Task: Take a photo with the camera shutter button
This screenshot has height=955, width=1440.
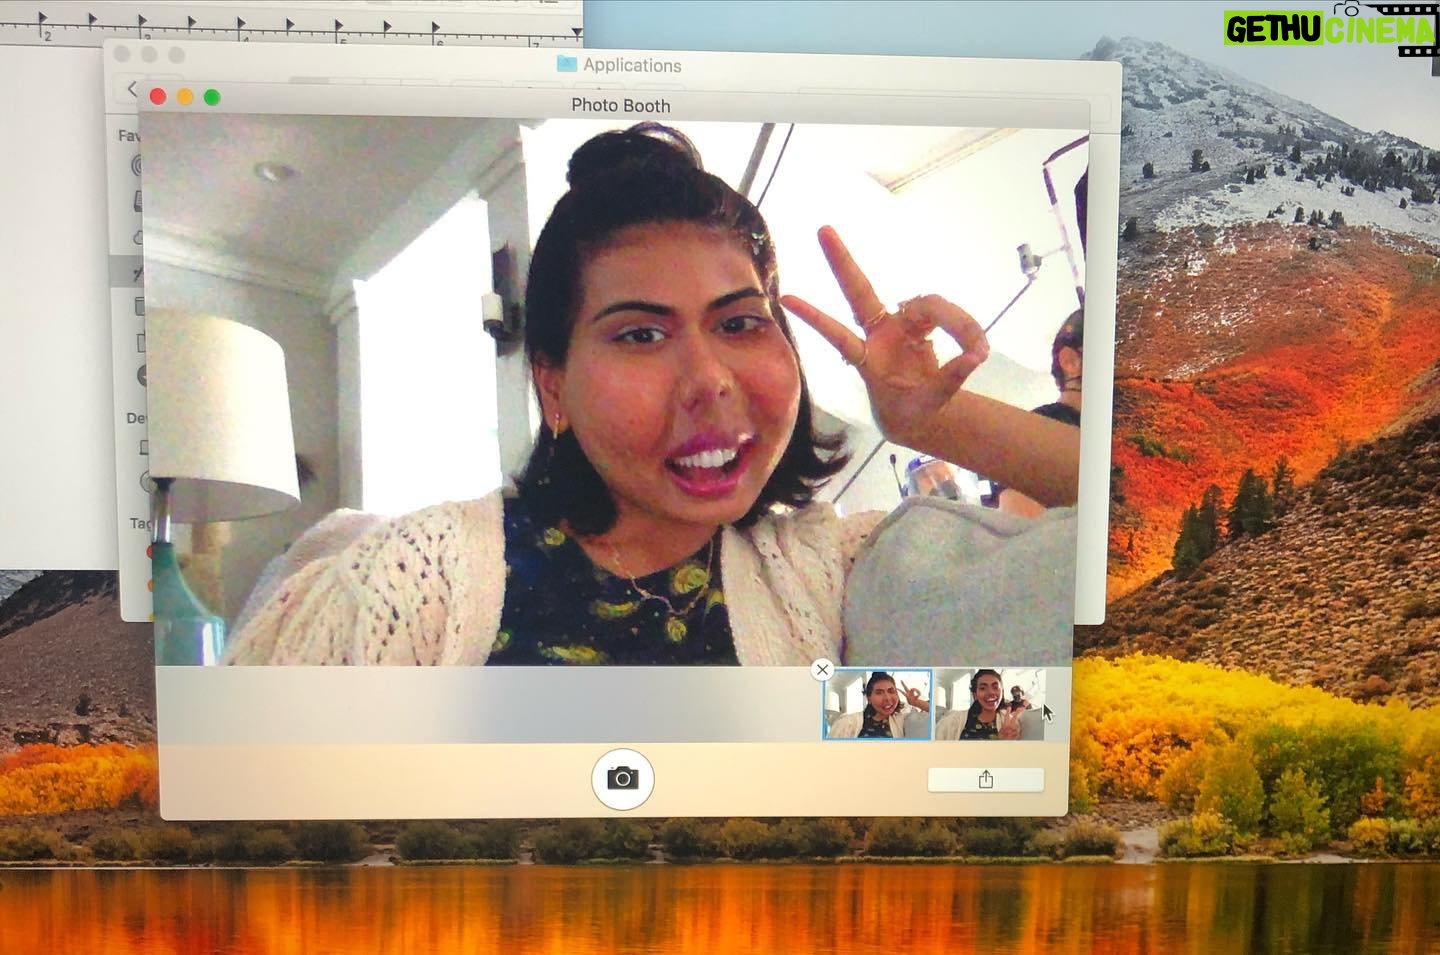Action: pos(622,778)
